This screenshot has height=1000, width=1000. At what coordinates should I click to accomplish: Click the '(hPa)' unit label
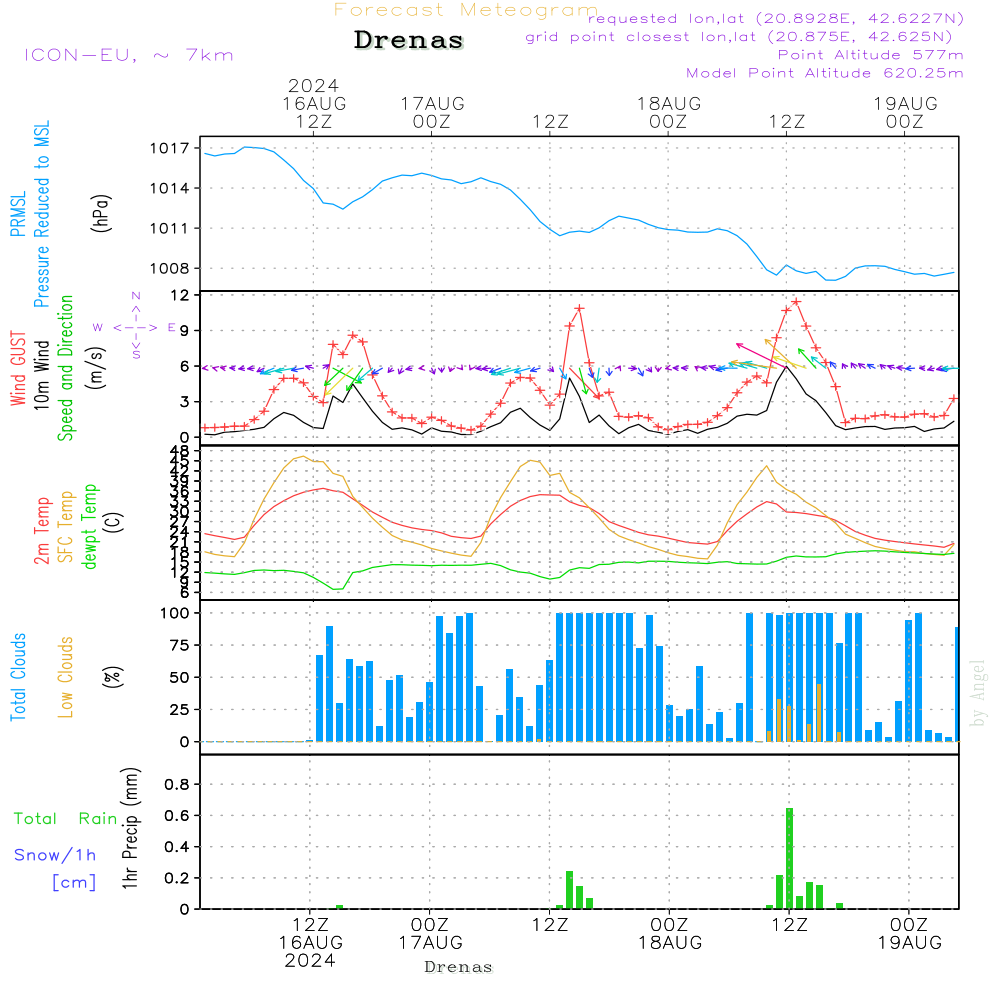click(x=101, y=213)
